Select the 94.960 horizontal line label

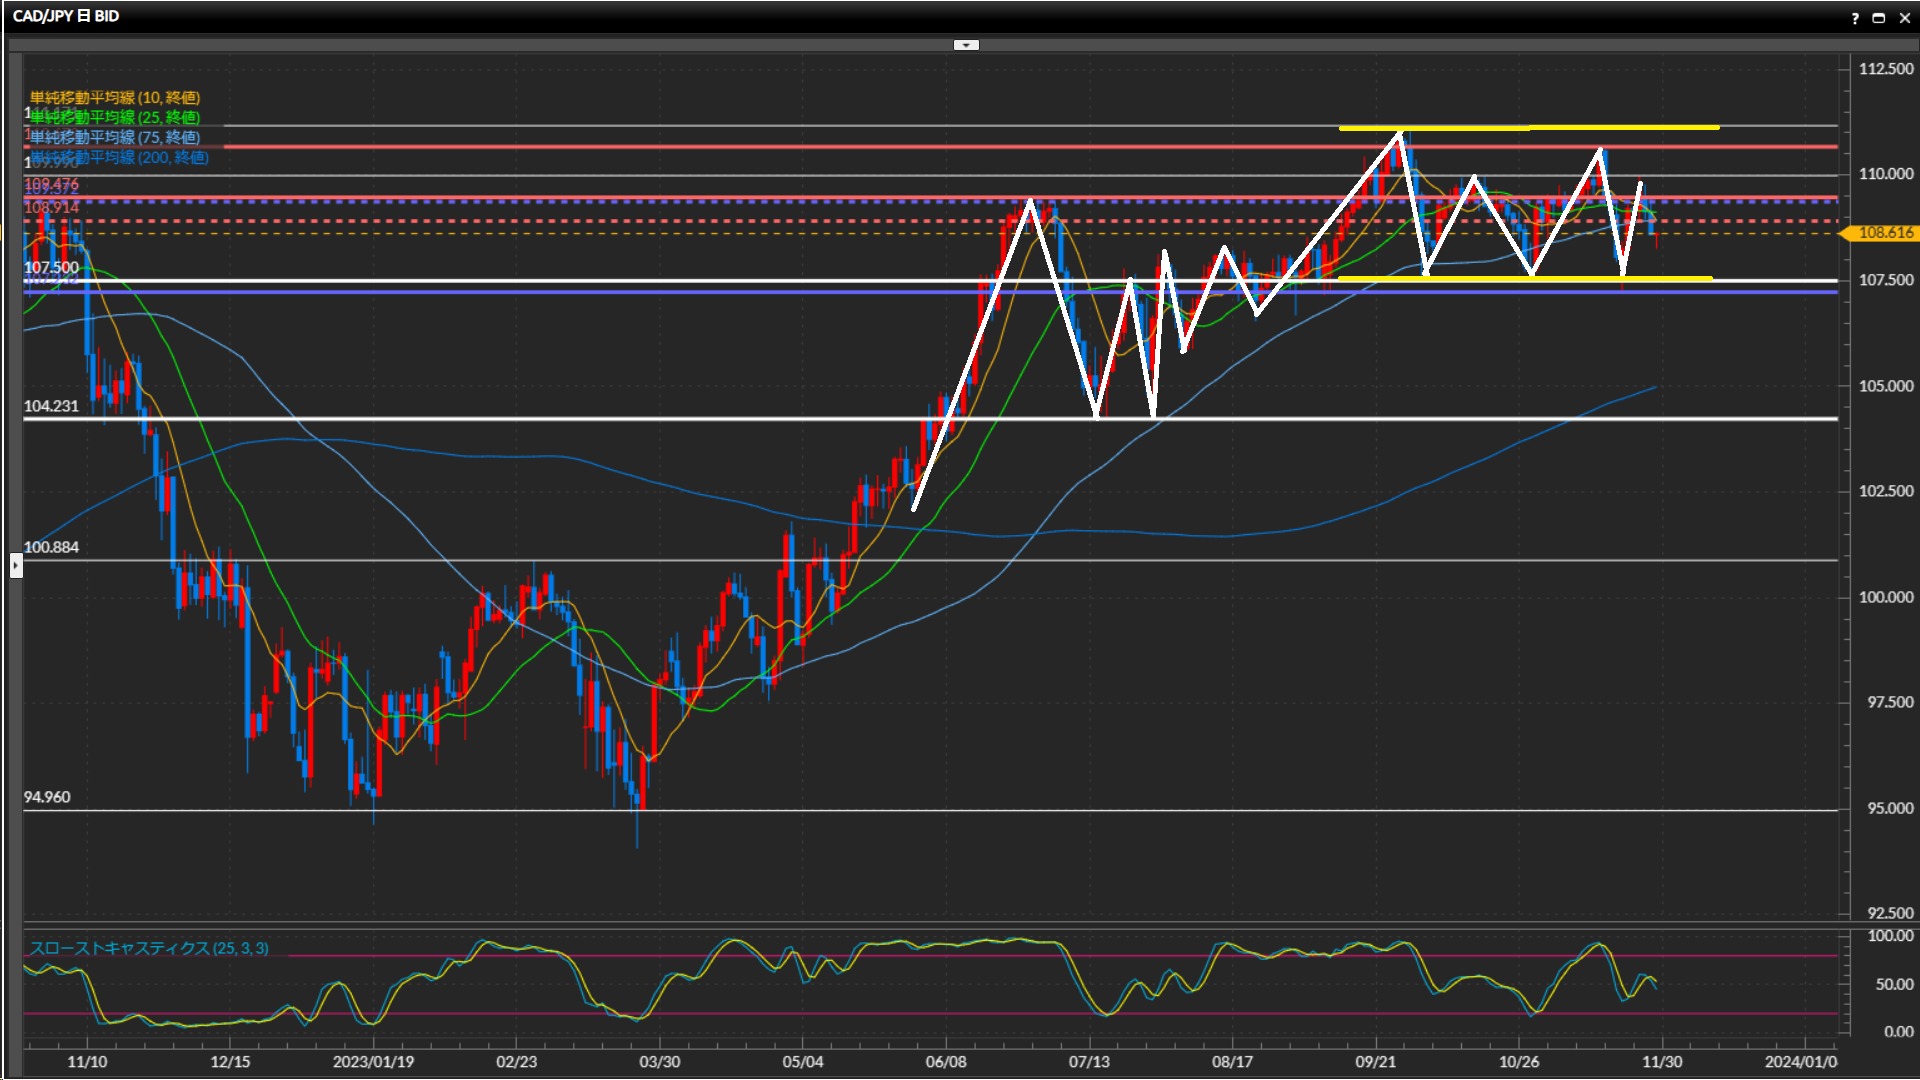pyautogui.click(x=47, y=797)
